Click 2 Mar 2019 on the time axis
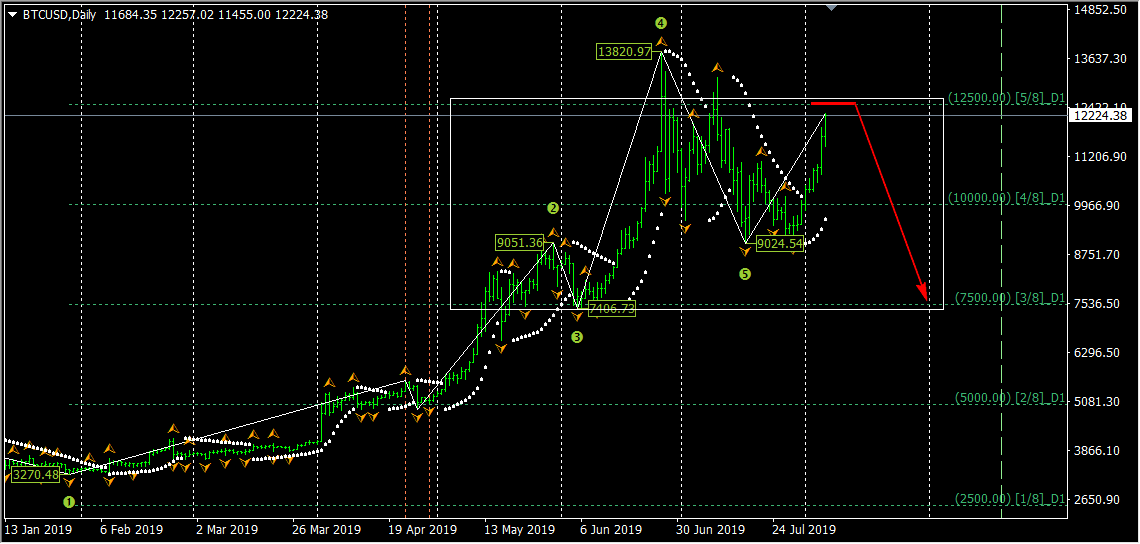This screenshot has width=1140, height=544. click(x=227, y=529)
